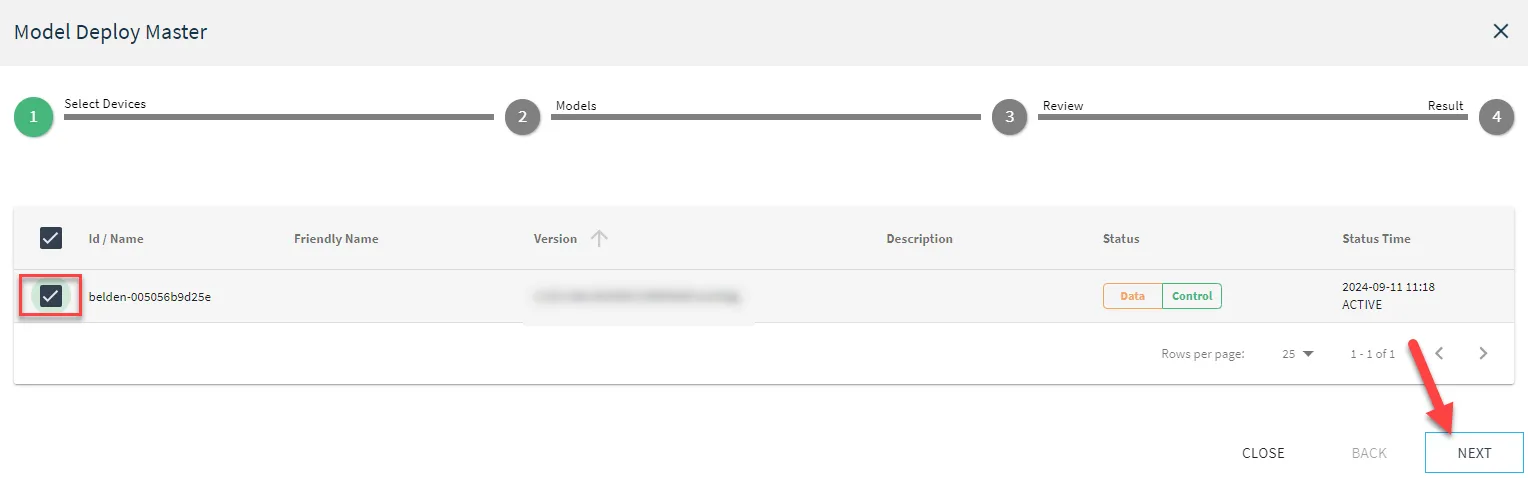Image resolution: width=1528 pixels, height=478 pixels.
Task: Select step 3 Review circle
Action: (x=1010, y=117)
